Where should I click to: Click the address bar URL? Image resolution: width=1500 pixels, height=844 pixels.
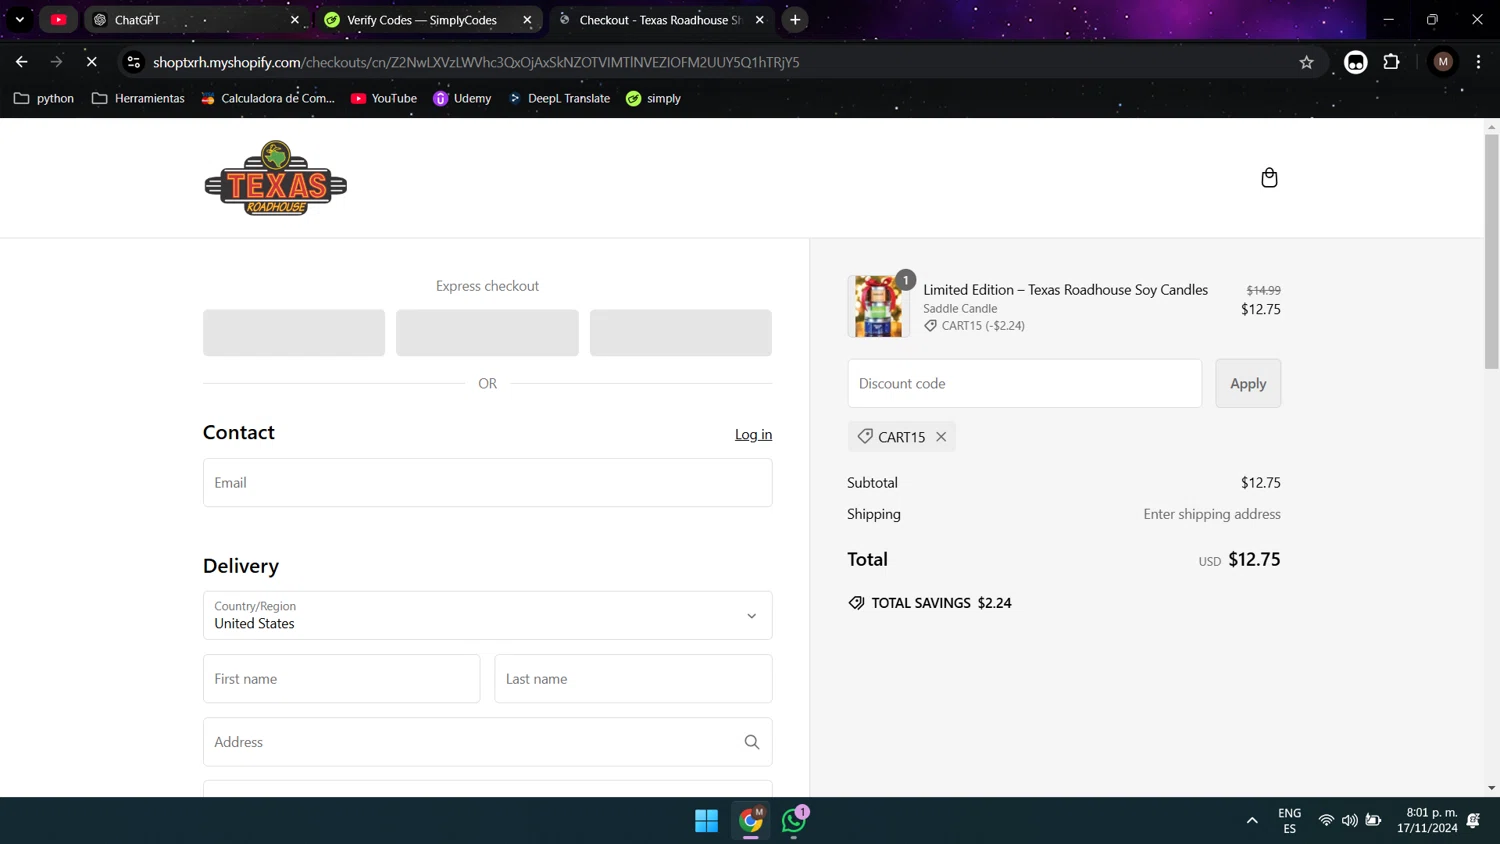point(476,62)
